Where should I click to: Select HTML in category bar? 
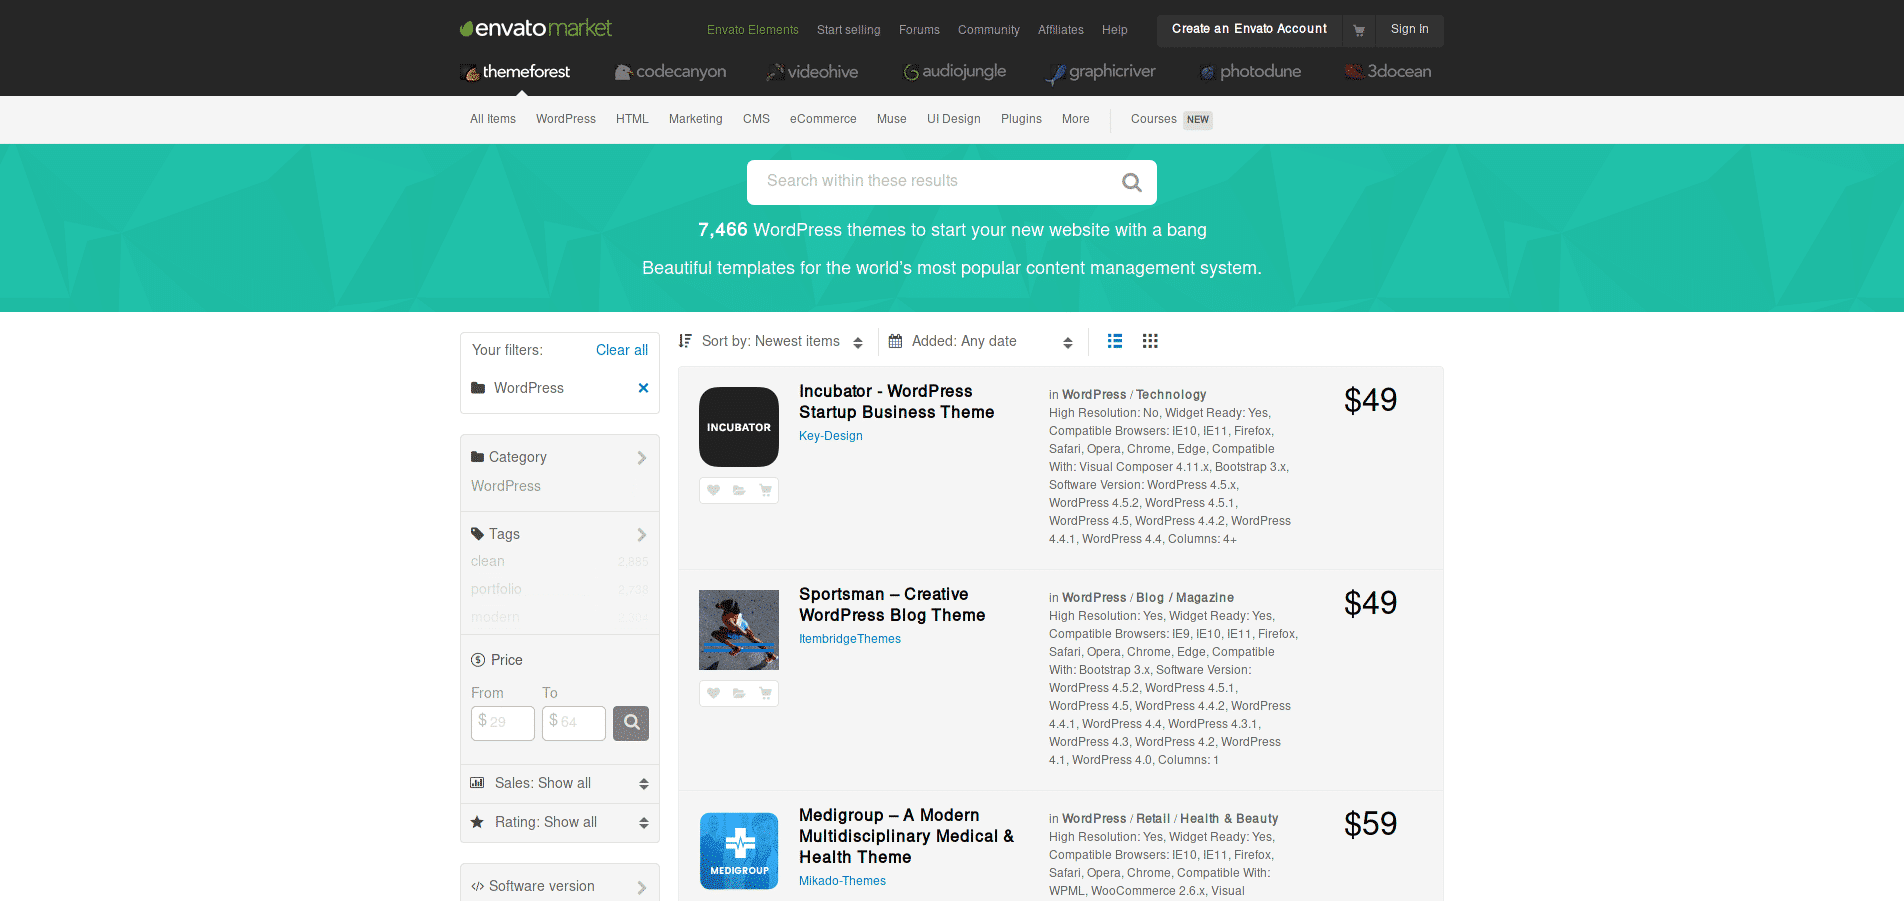(632, 119)
